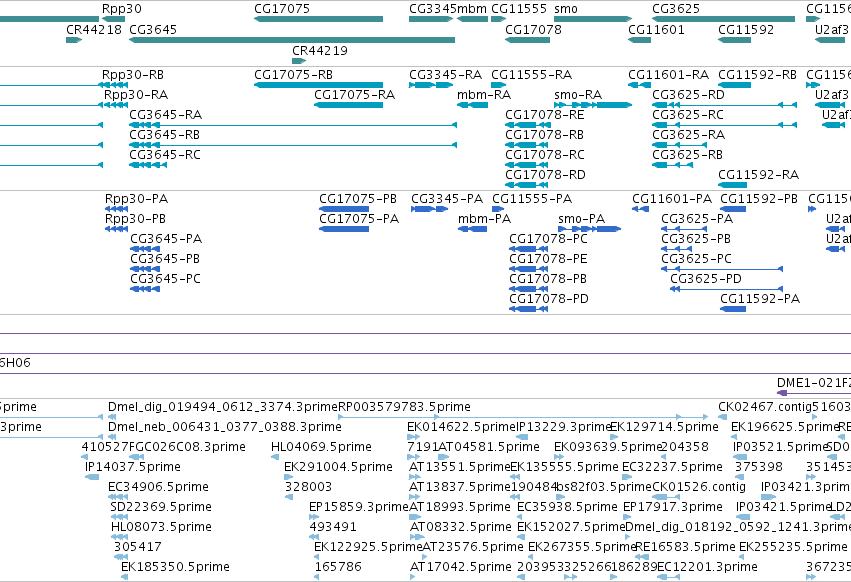Viewport: 851px width, 582px height.
Task: Select the CG17075 gene bar in the gene track
Action: point(318,19)
